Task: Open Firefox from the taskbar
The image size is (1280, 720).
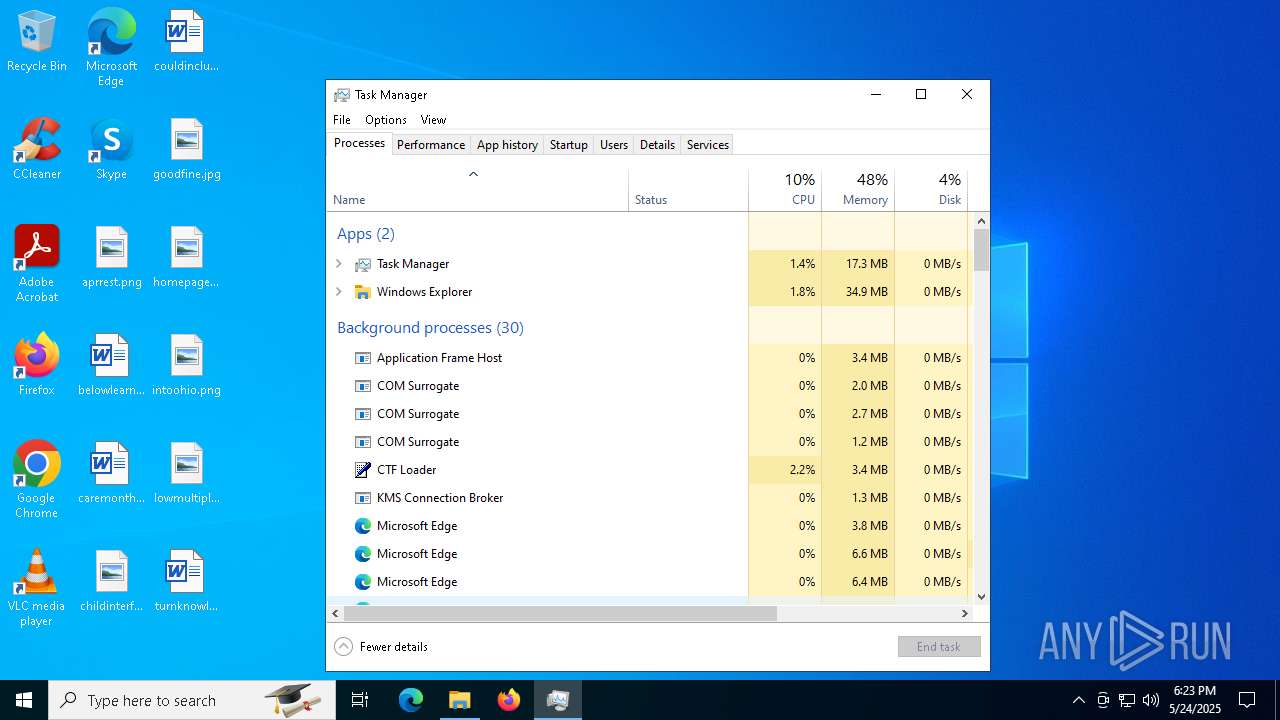Action: tap(509, 700)
